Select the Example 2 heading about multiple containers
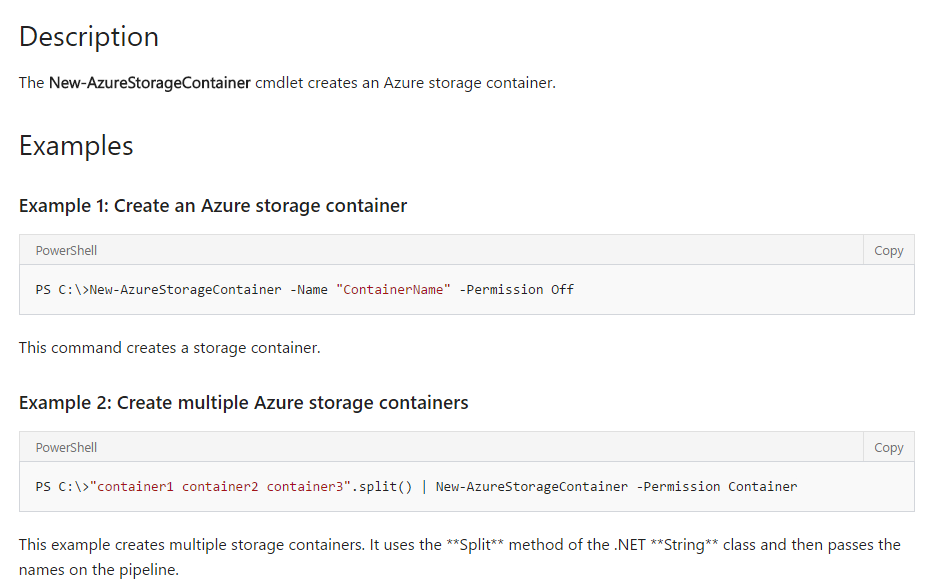 click(x=243, y=402)
